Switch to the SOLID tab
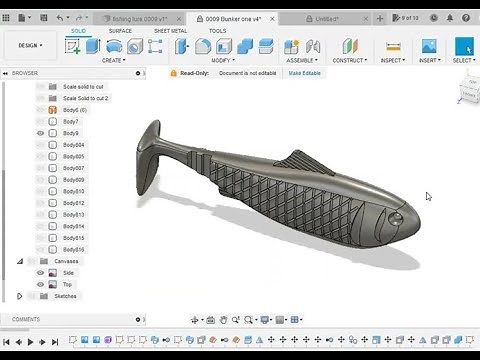 click(x=79, y=31)
